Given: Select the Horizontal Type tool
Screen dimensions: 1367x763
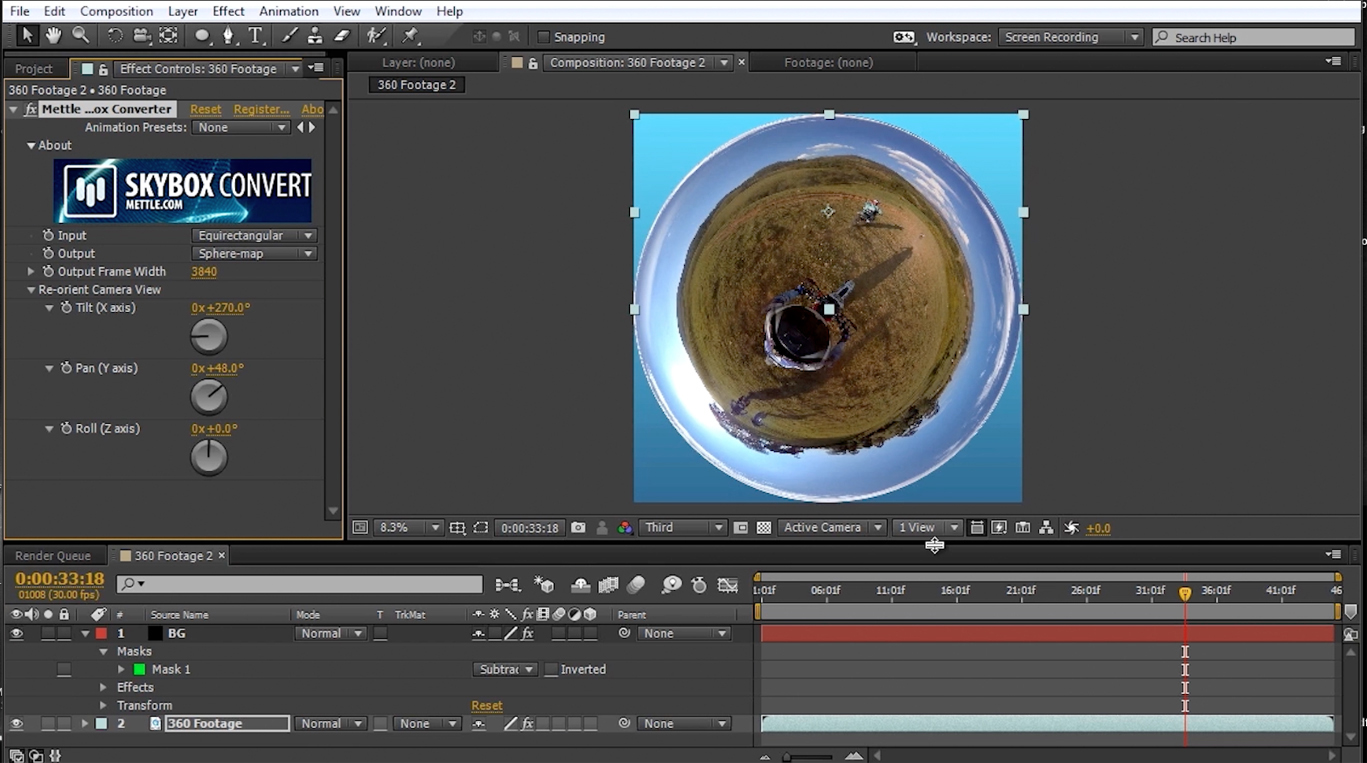Looking at the screenshot, I should (x=255, y=36).
